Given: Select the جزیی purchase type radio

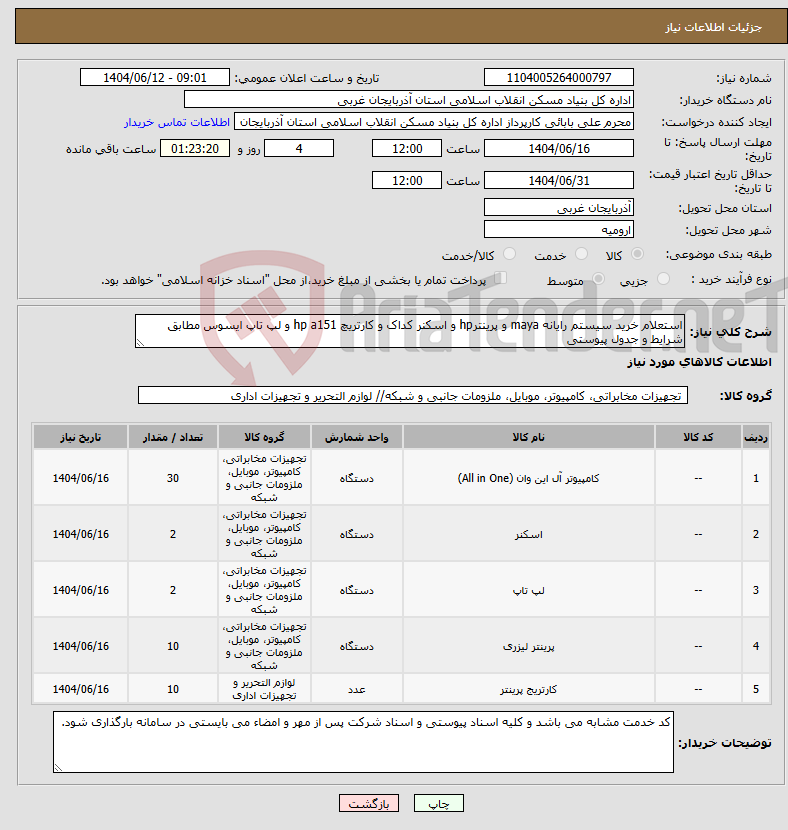Looking at the screenshot, I should point(663,279).
